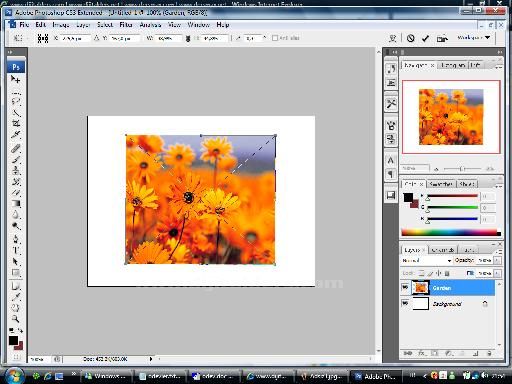Select the Crop tool
This screenshot has height=384, width=512.
(x=16, y=124)
